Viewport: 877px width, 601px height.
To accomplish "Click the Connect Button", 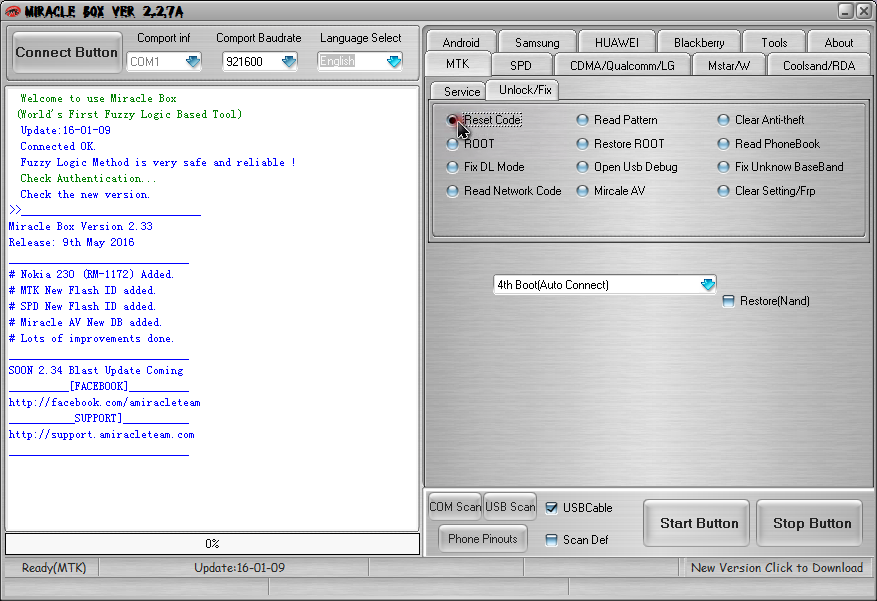I will pos(67,52).
